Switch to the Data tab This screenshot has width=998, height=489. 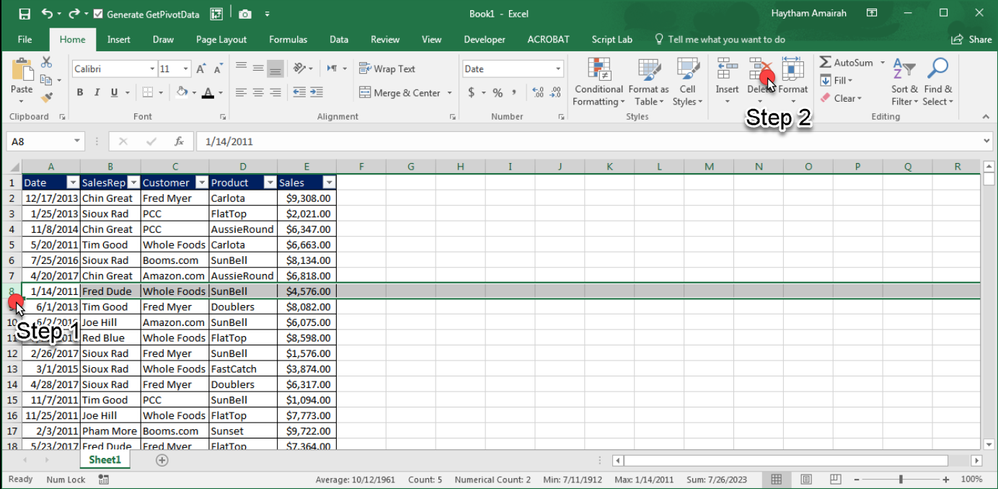339,39
